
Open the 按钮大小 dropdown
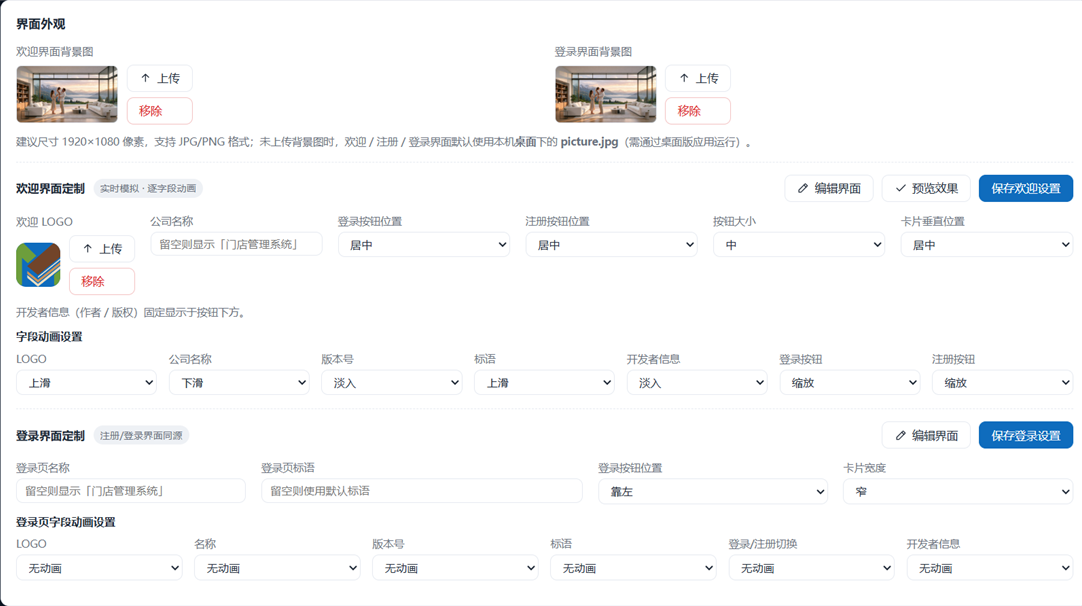click(x=799, y=244)
